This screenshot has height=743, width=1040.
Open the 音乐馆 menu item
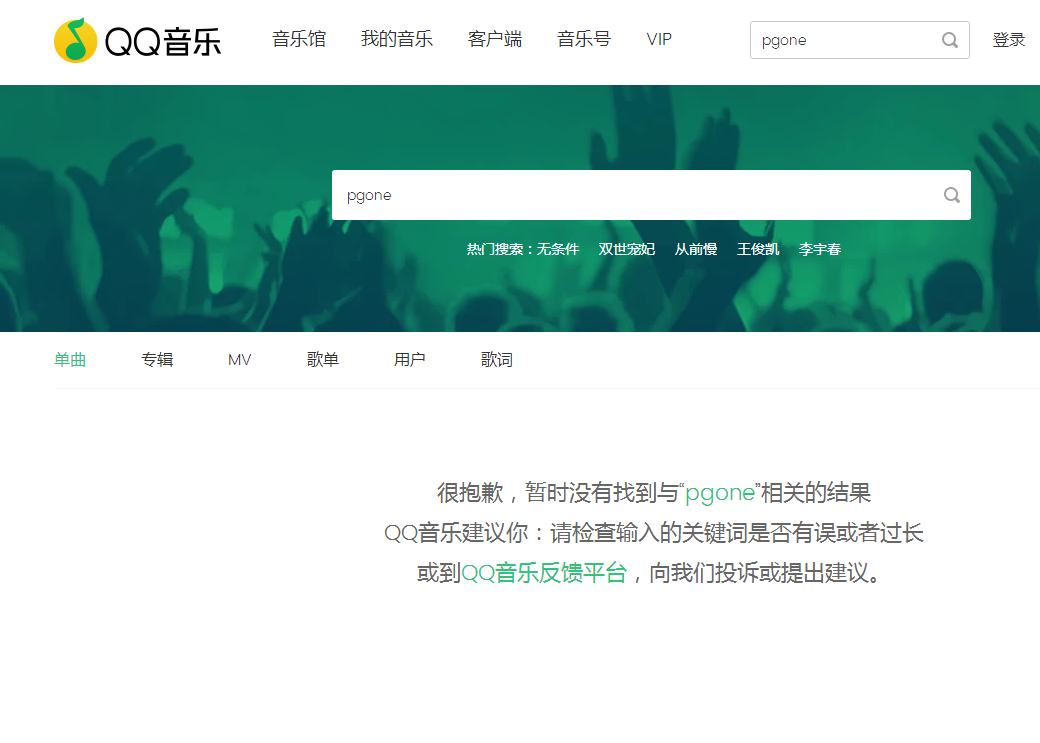pyautogui.click(x=299, y=39)
